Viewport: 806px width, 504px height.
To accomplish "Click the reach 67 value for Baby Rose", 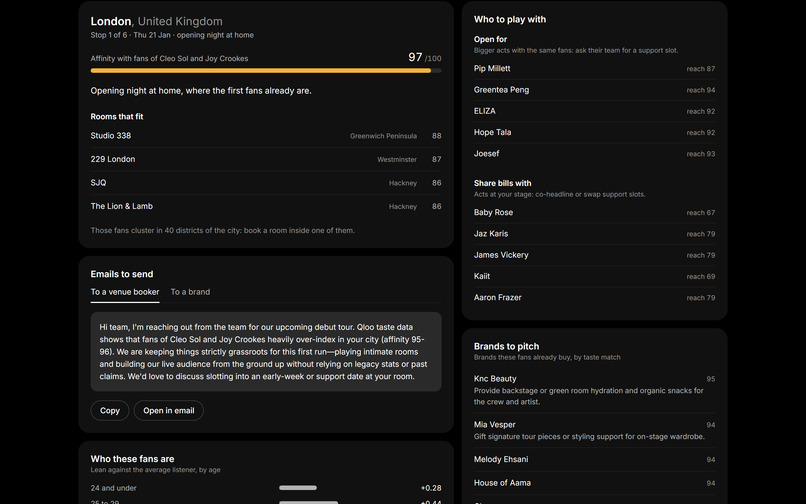I will click(x=701, y=212).
